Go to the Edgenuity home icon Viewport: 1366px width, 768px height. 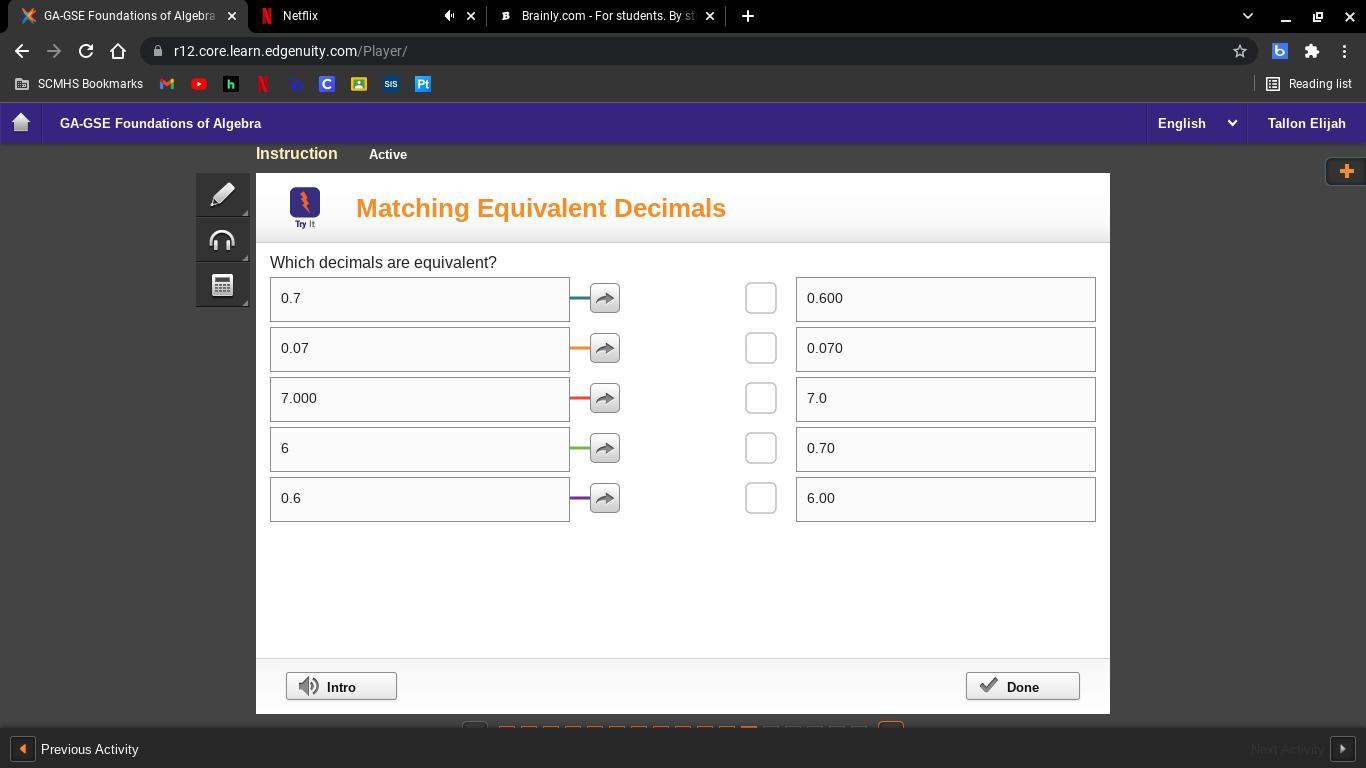tap(21, 123)
